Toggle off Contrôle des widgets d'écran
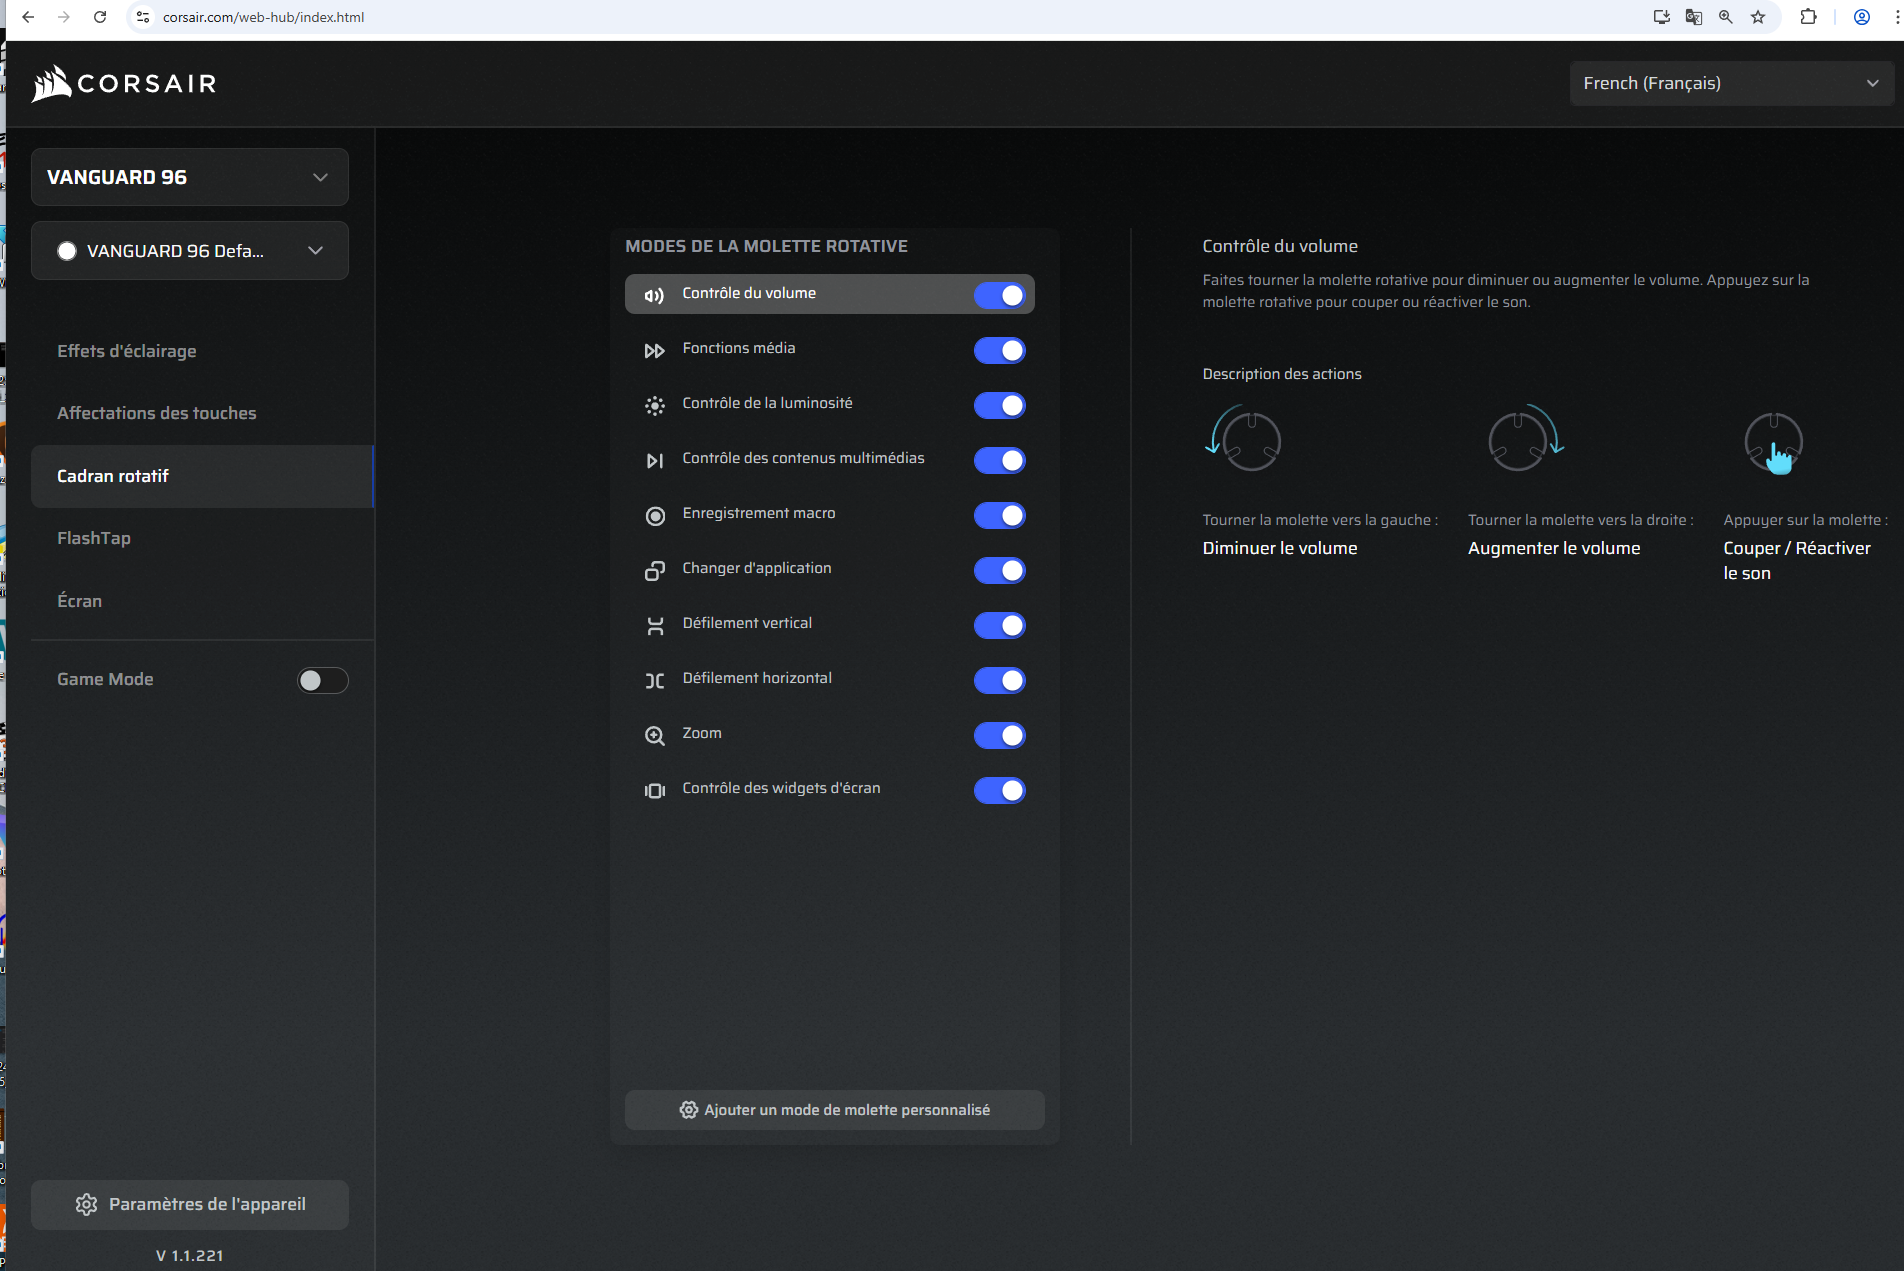 click(x=999, y=790)
